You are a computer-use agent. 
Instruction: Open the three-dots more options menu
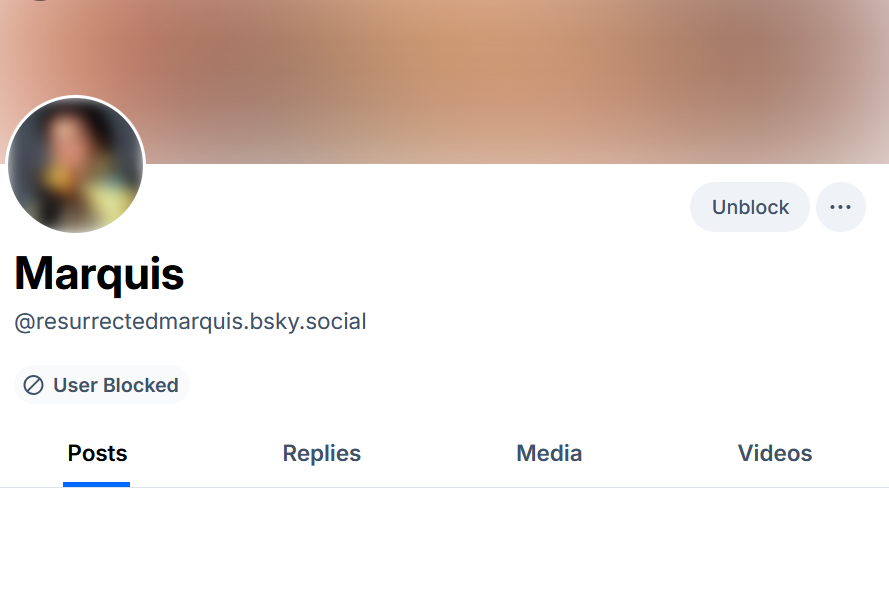click(x=840, y=207)
